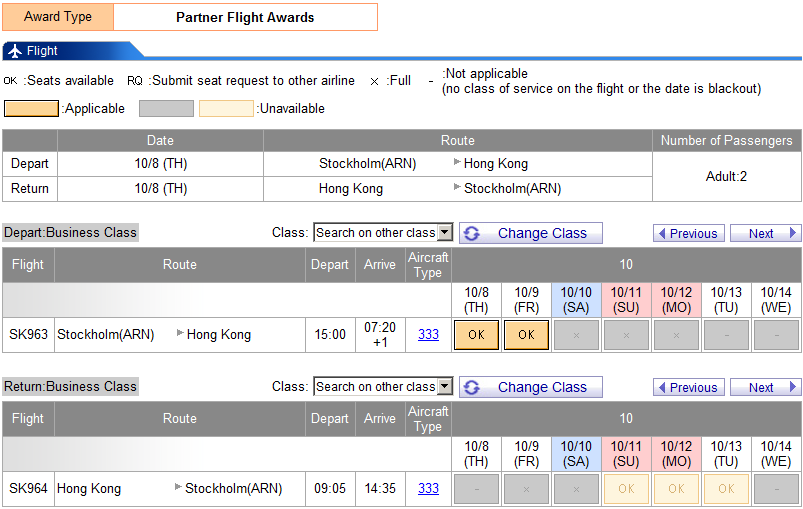This screenshot has height=509, width=803.
Task: Click the Partner Flight Awards award type
Action: [x=245, y=17]
